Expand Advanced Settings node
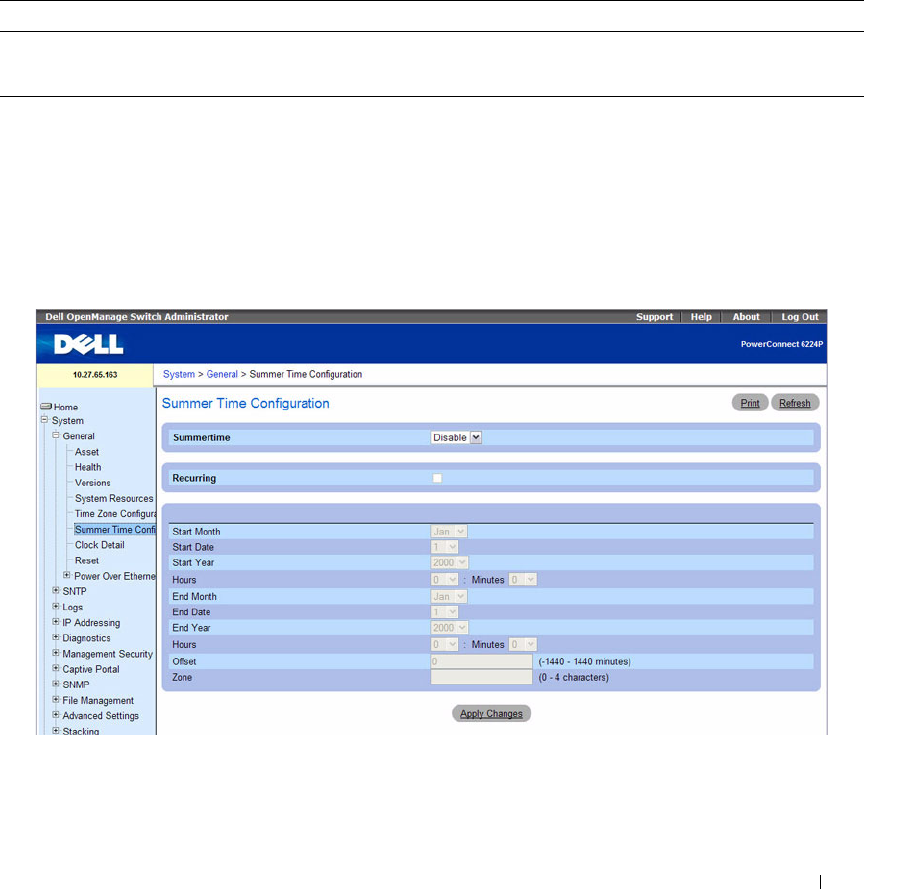This screenshot has height=889, width=900. click(x=56, y=715)
